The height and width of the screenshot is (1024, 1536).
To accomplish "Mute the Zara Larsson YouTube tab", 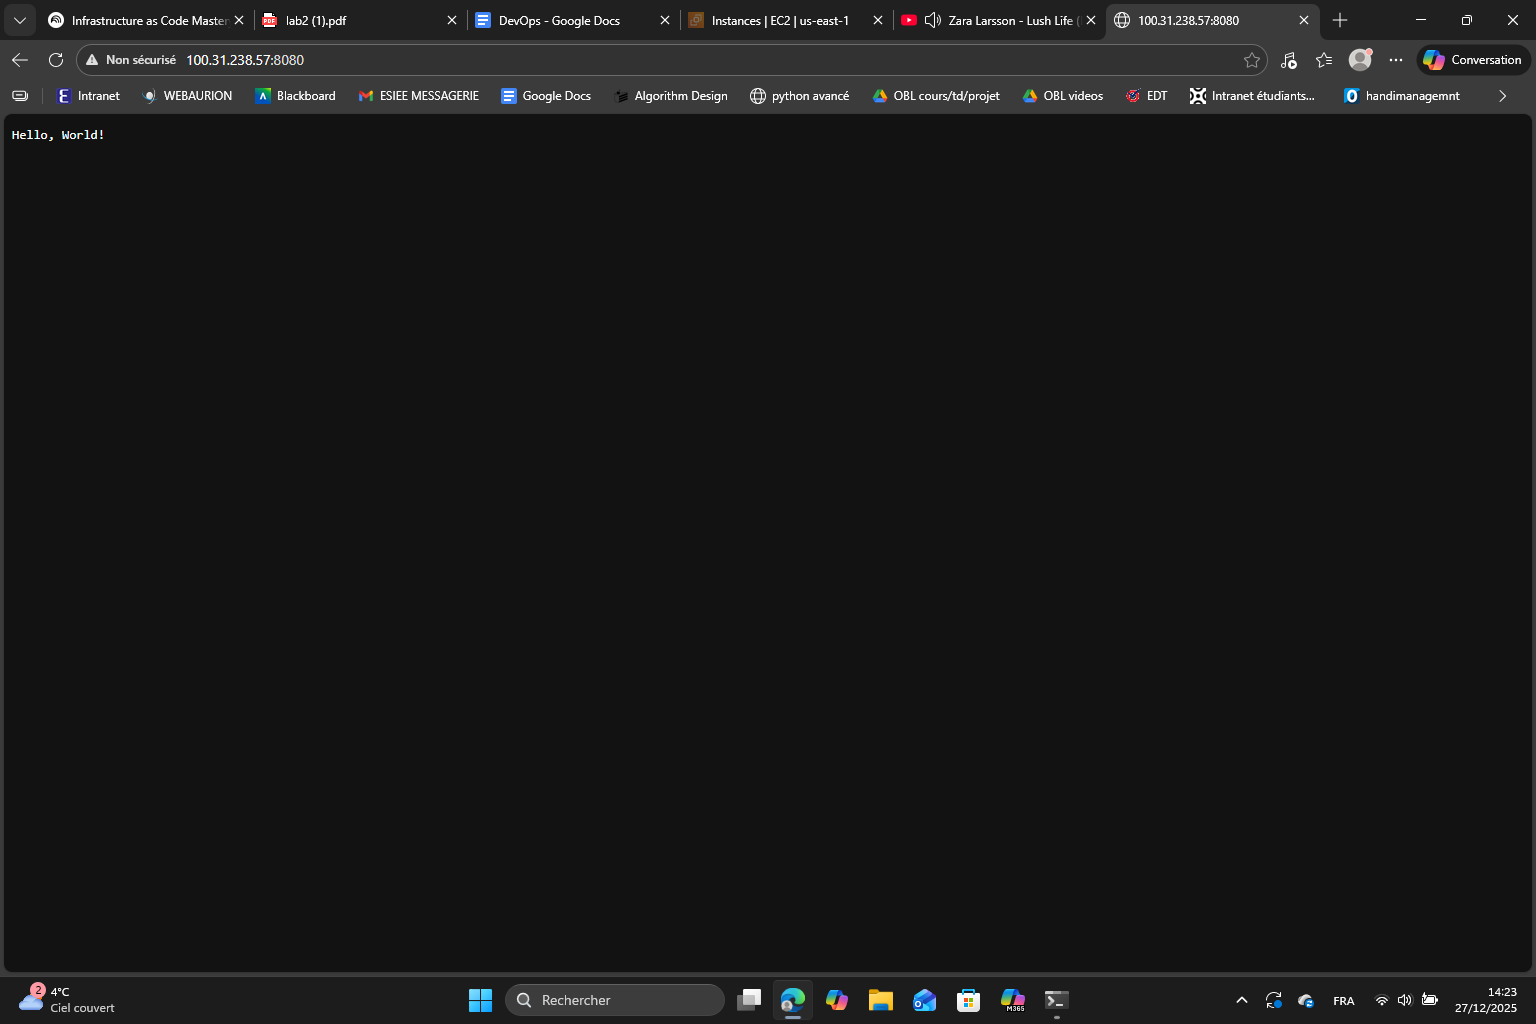I will coord(932,20).
